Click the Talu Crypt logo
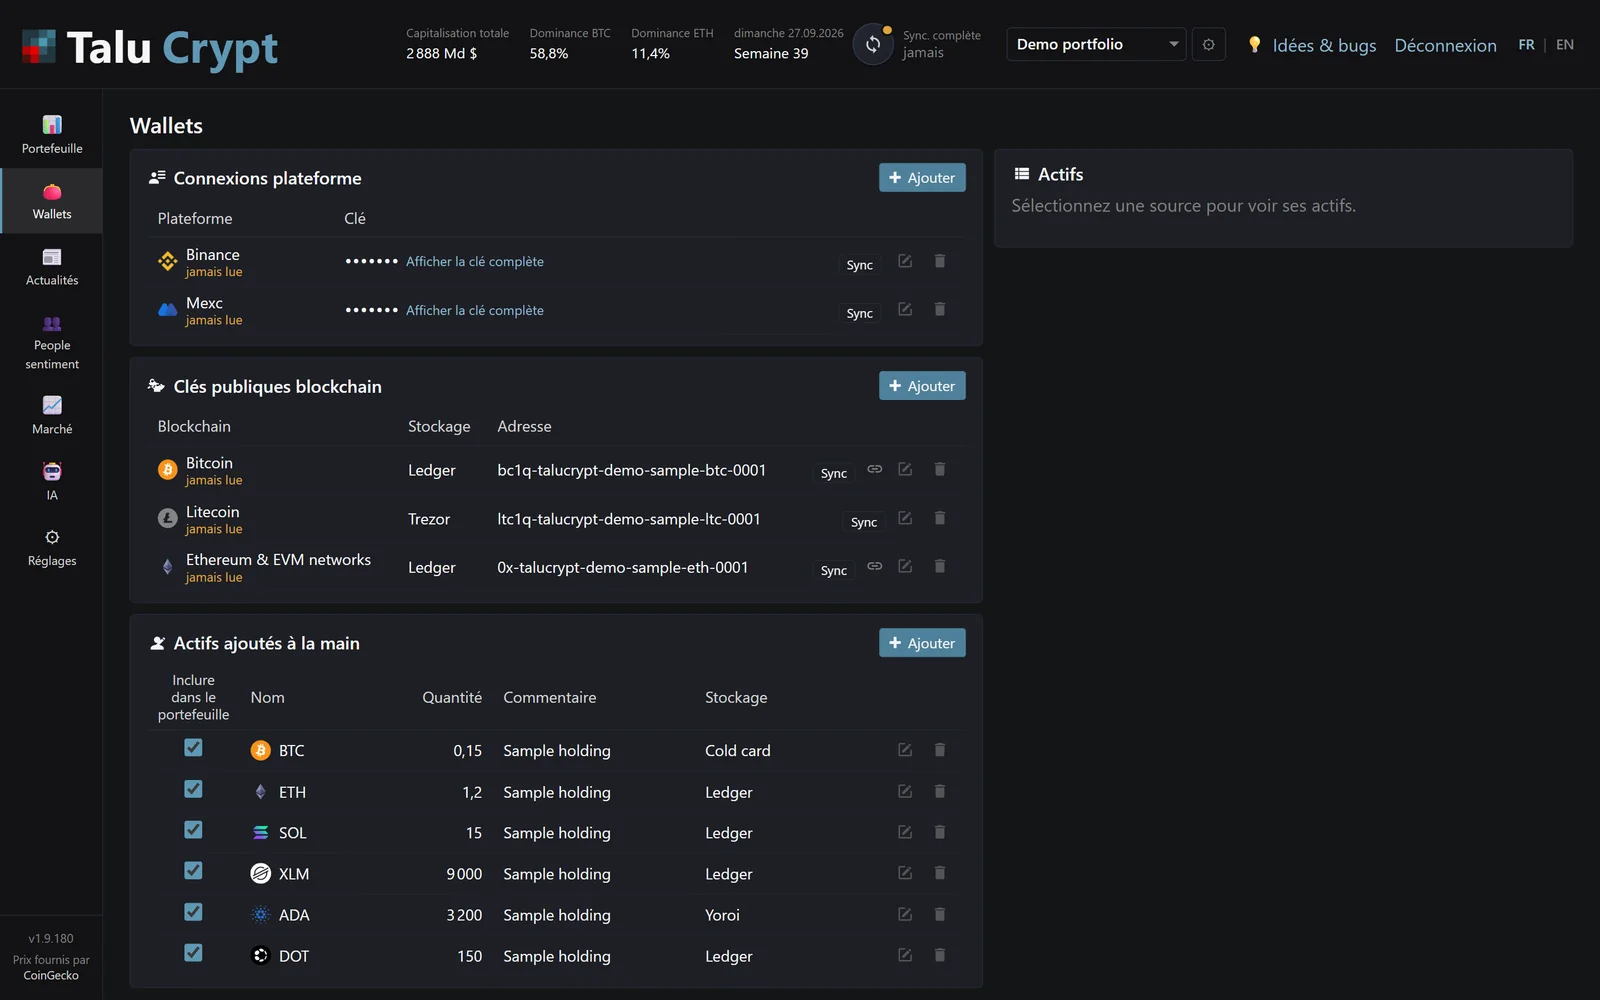The height and width of the screenshot is (1000, 1600). [x=150, y=47]
